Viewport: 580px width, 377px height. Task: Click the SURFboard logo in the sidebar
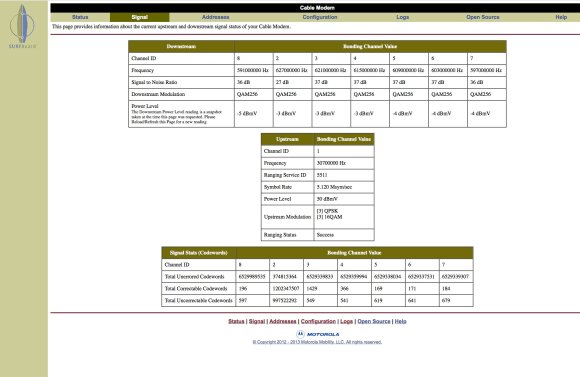23,26
